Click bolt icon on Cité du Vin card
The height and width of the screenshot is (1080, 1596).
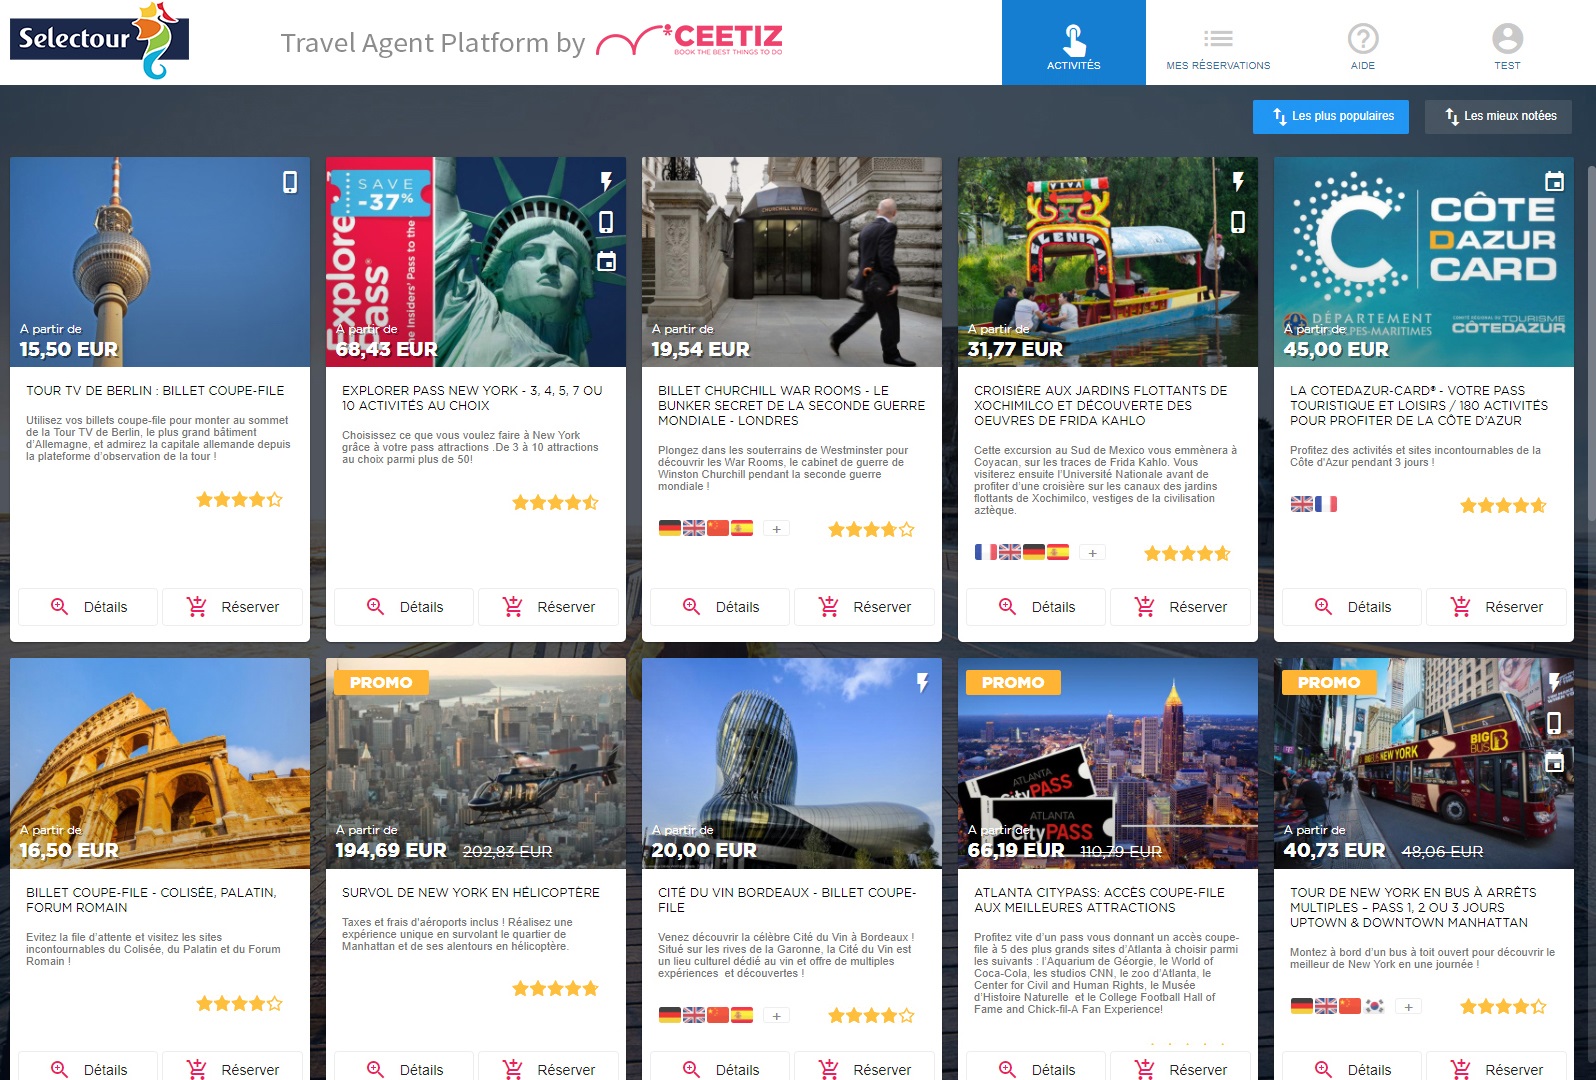click(x=922, y=683)
